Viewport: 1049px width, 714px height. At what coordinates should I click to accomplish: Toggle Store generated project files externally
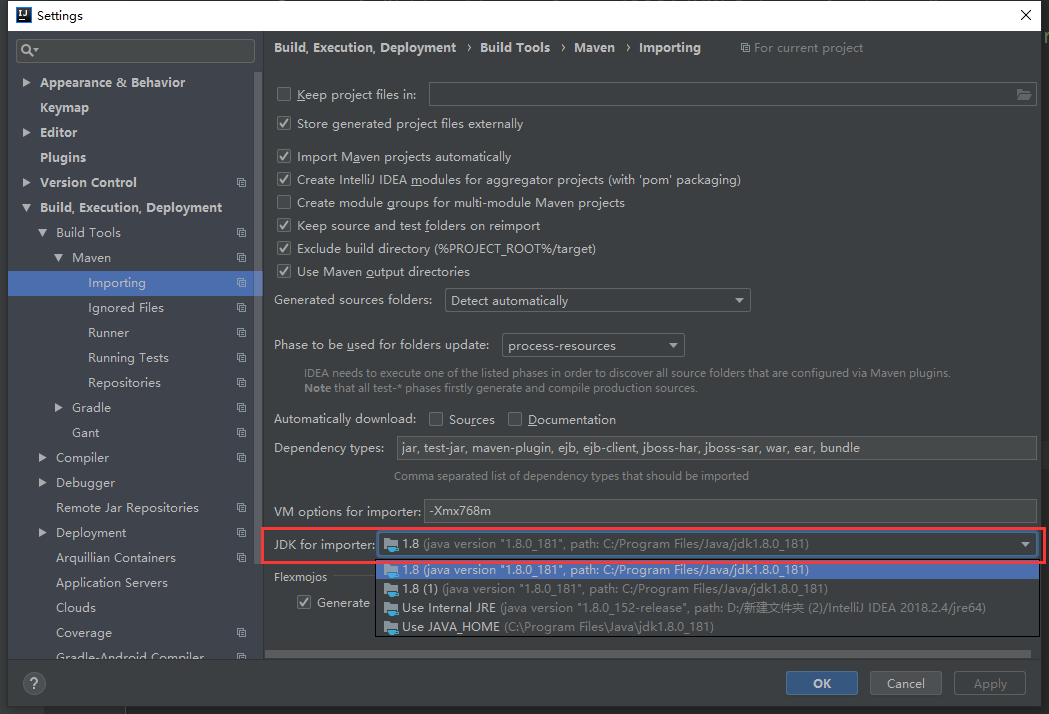284,123
